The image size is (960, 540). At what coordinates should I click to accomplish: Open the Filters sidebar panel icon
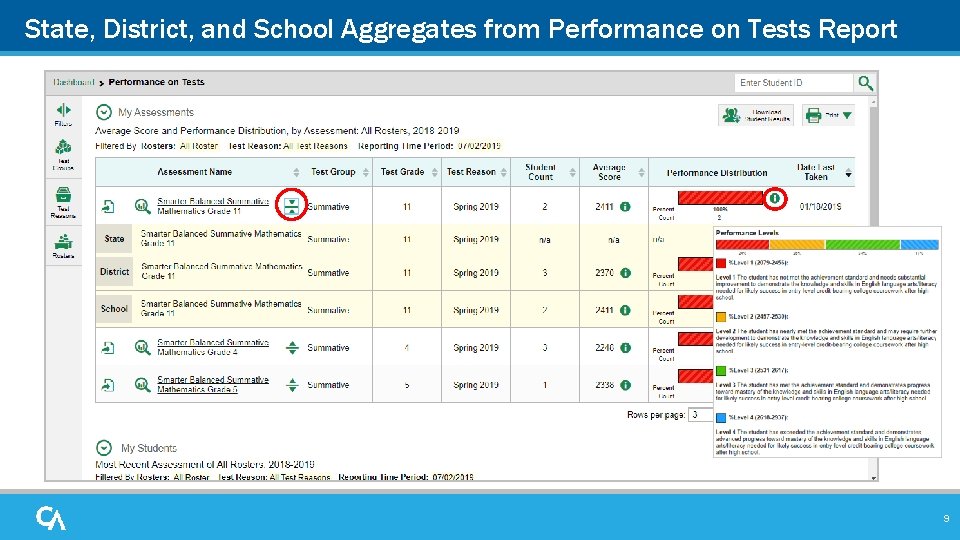coord(63,114)
